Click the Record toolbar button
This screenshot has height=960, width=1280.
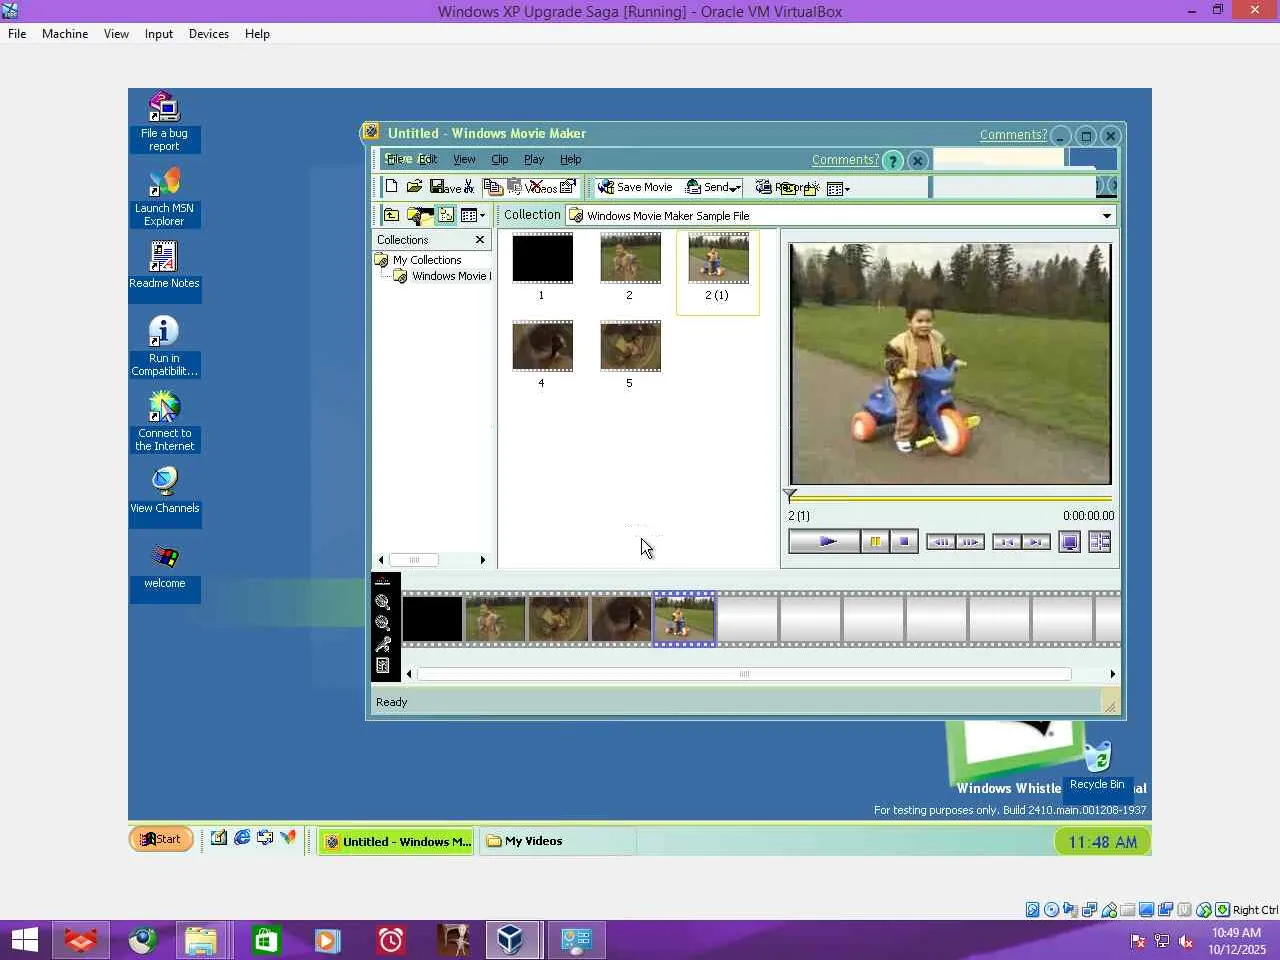pyautogui.click(x=786, y=187)
